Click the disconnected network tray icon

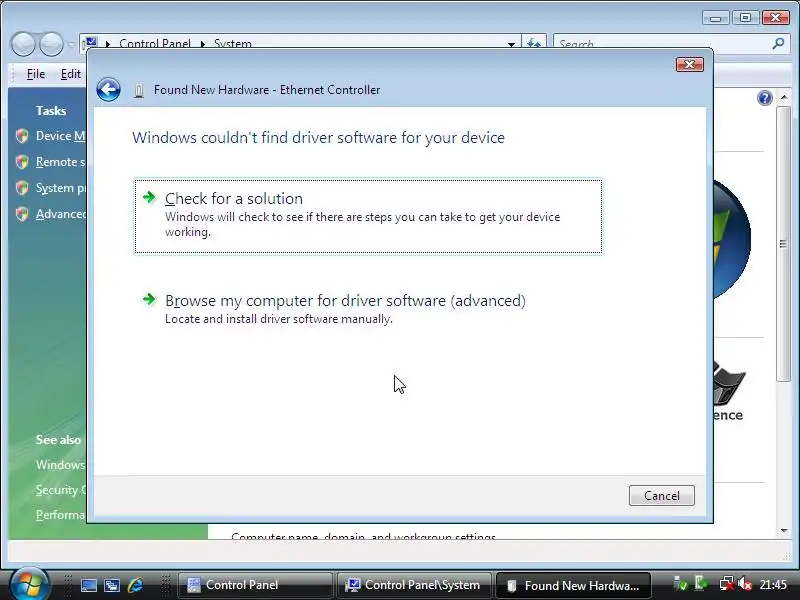coord(726,584)
